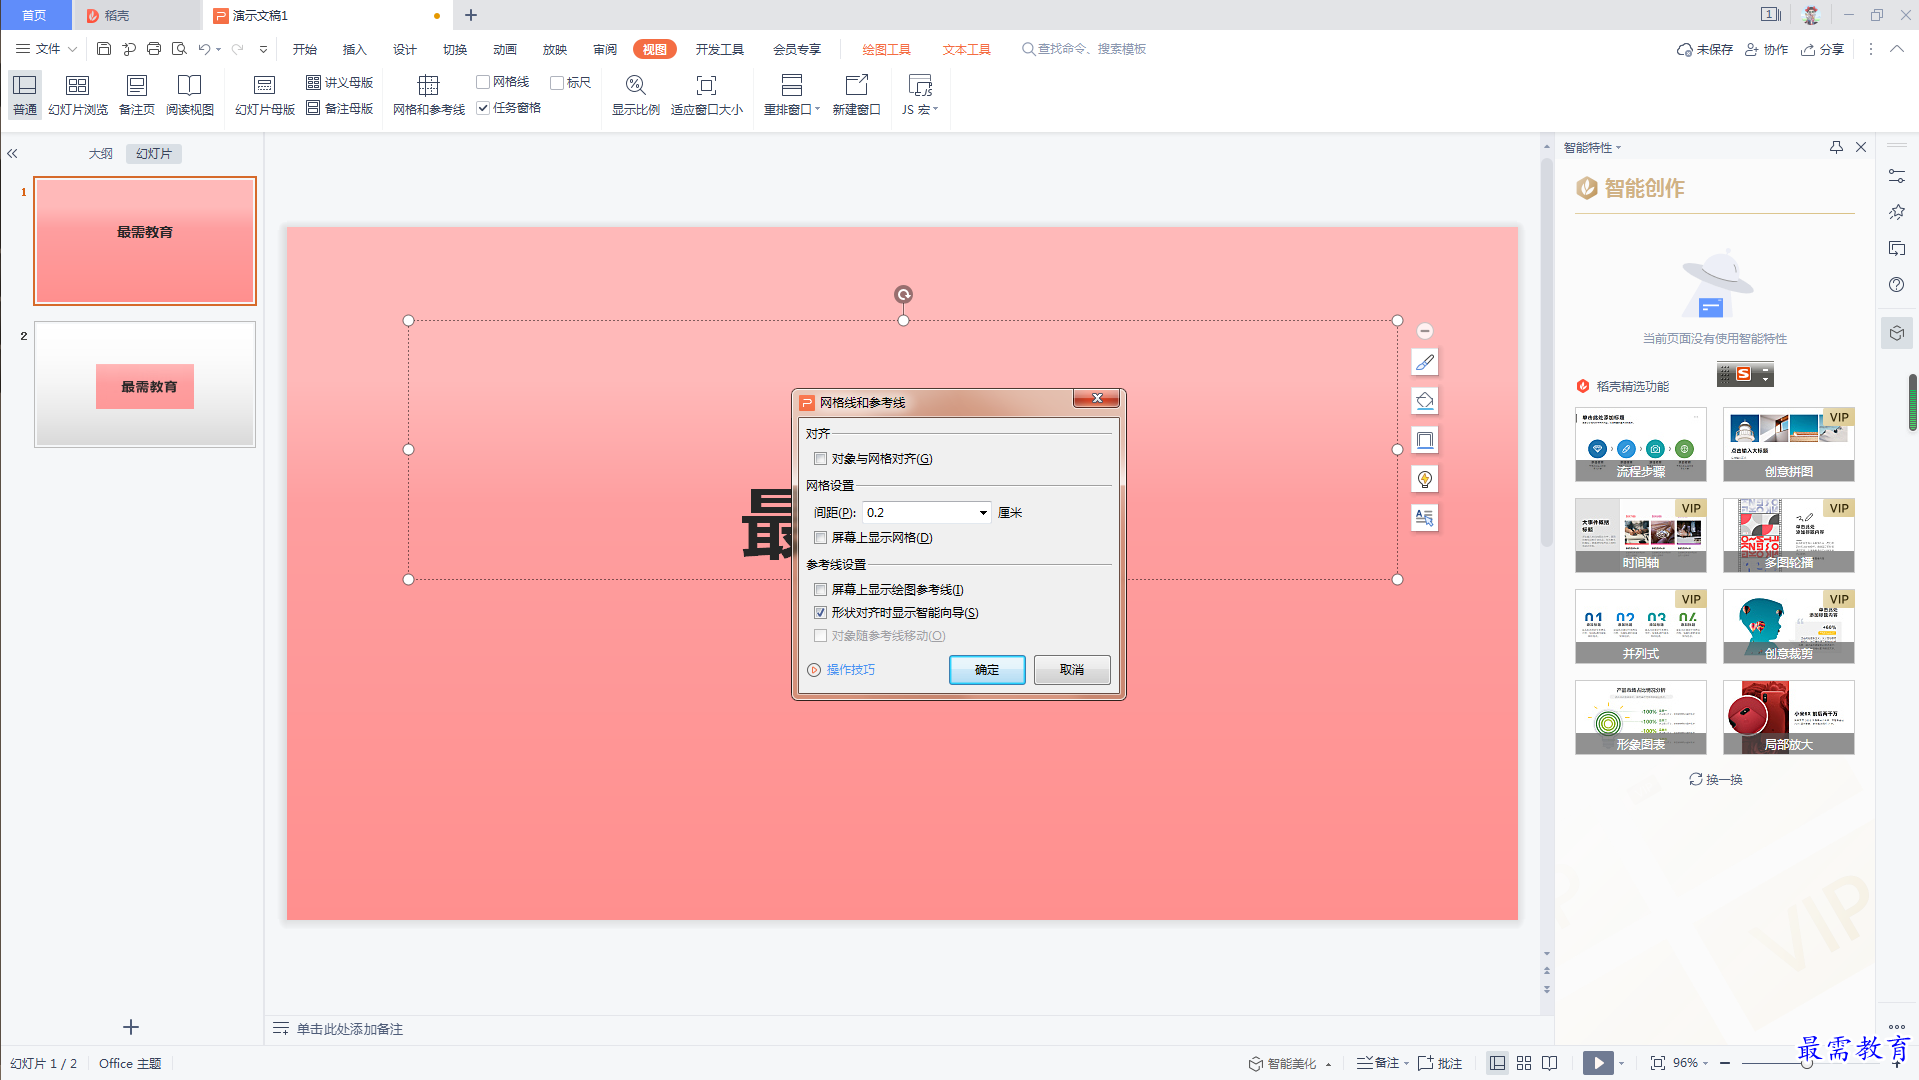1919x1080 pixels.
Task: Expand quick access toolbar customize arrow
Action: pos(263,49)
